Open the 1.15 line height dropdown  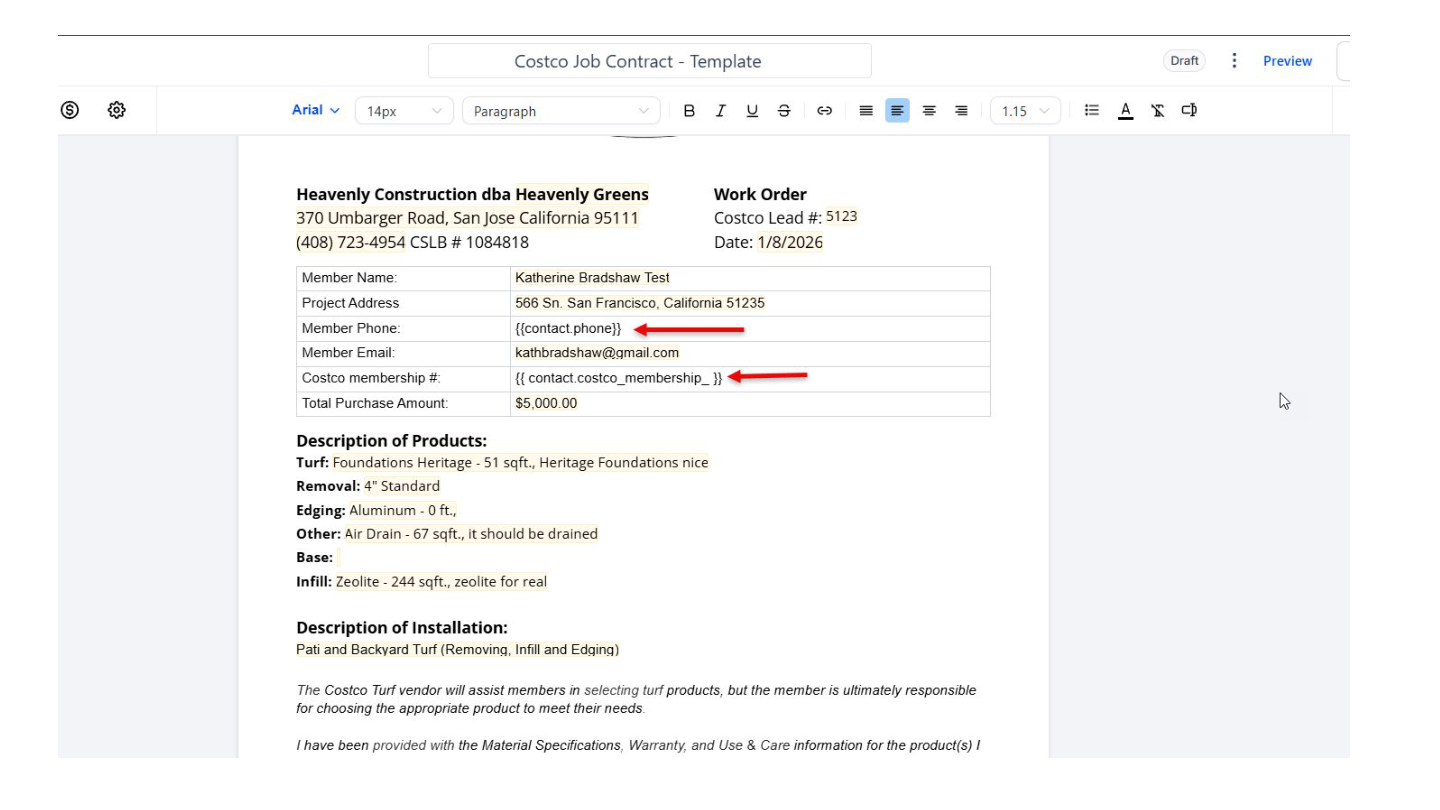tap(1026, 111)
